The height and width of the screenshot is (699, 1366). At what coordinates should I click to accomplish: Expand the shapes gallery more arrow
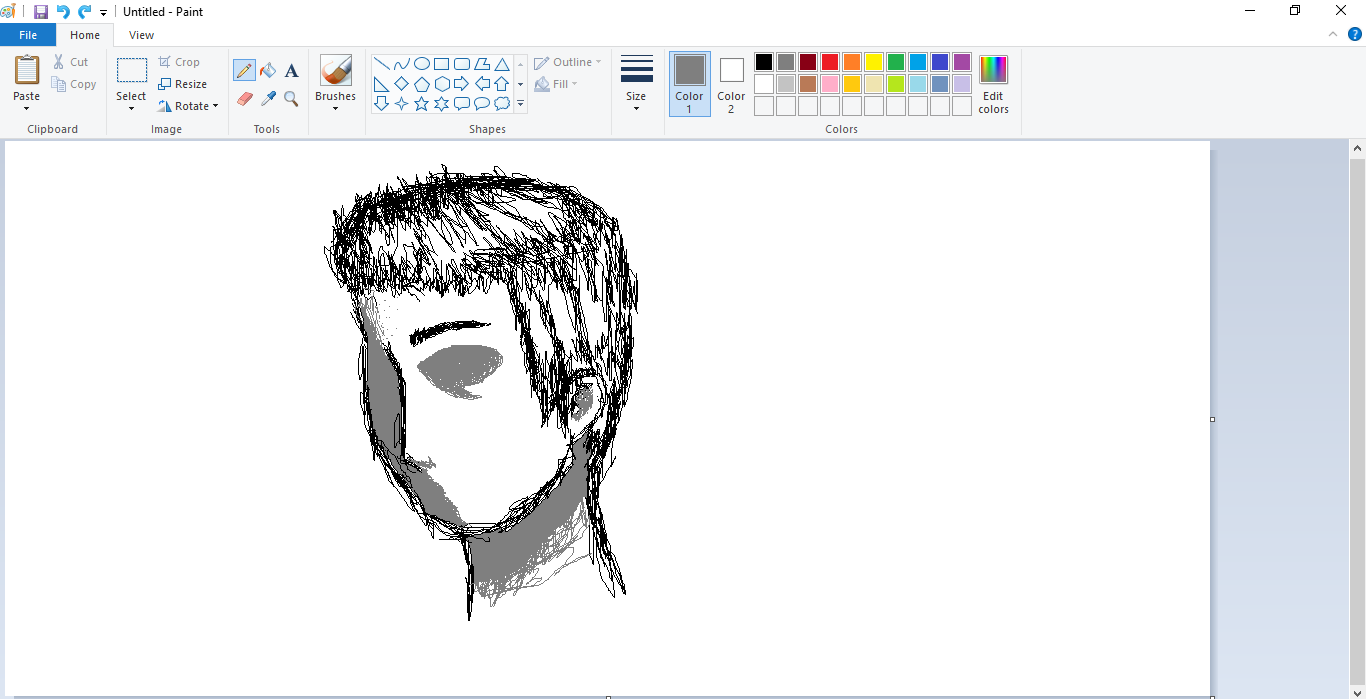click(520, 103)
